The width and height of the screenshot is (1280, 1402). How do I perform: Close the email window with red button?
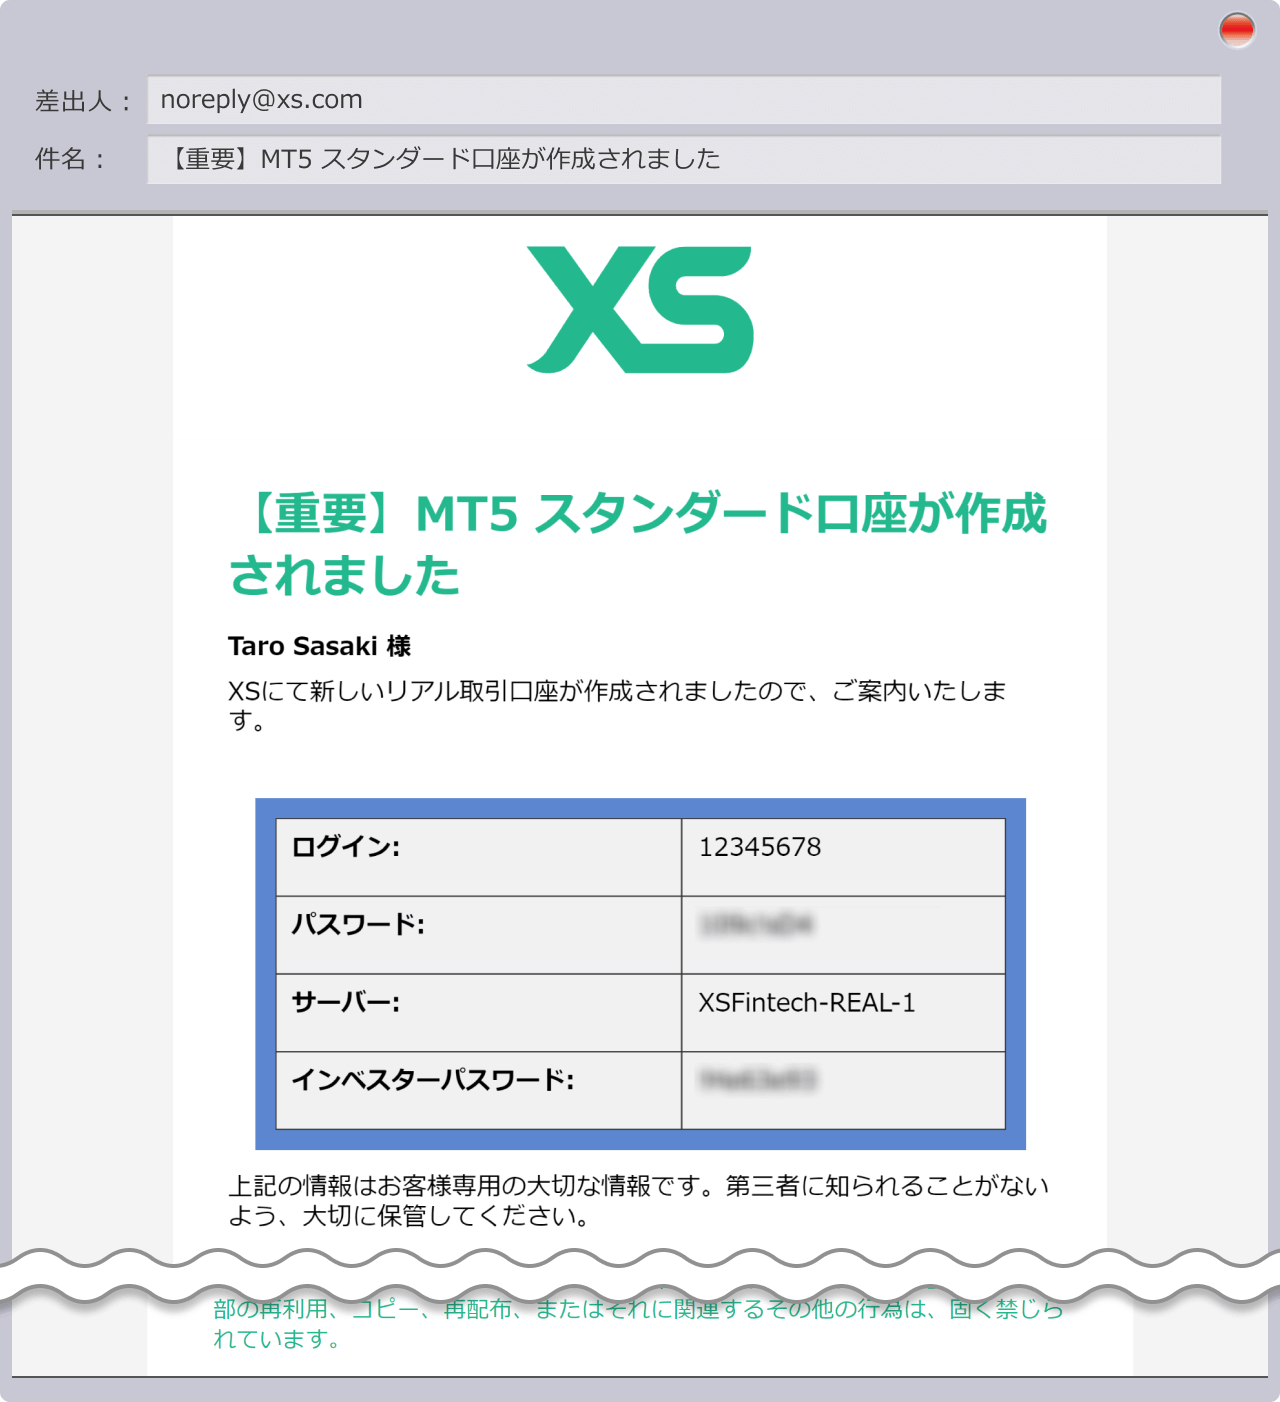[1237, 30]
